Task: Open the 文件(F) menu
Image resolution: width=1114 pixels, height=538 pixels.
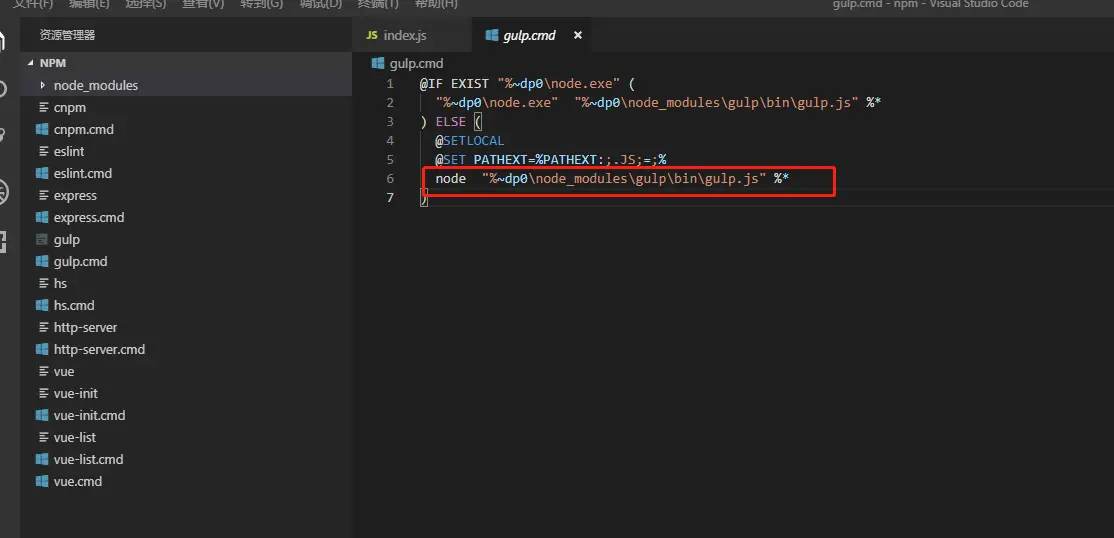Action: click(33, 4)
